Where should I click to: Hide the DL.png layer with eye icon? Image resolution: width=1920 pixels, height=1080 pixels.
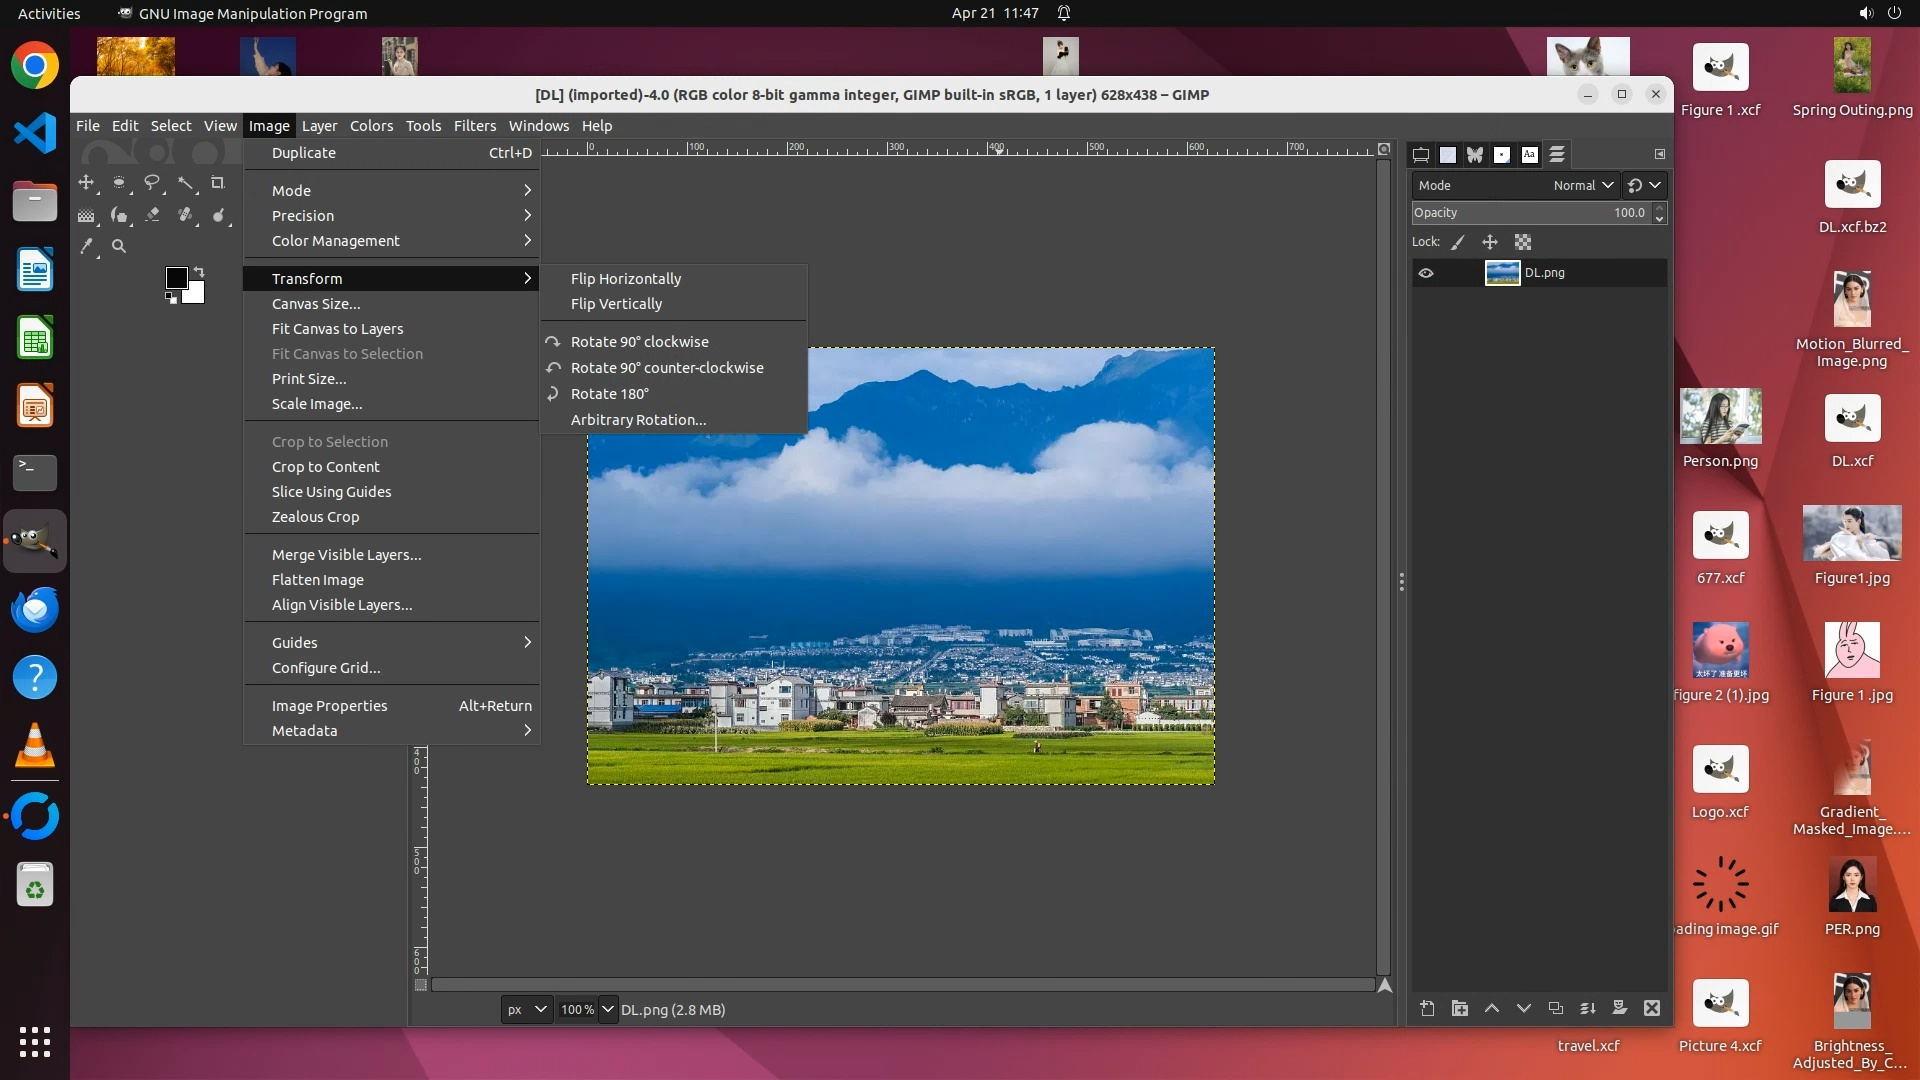click(1426, 273)
